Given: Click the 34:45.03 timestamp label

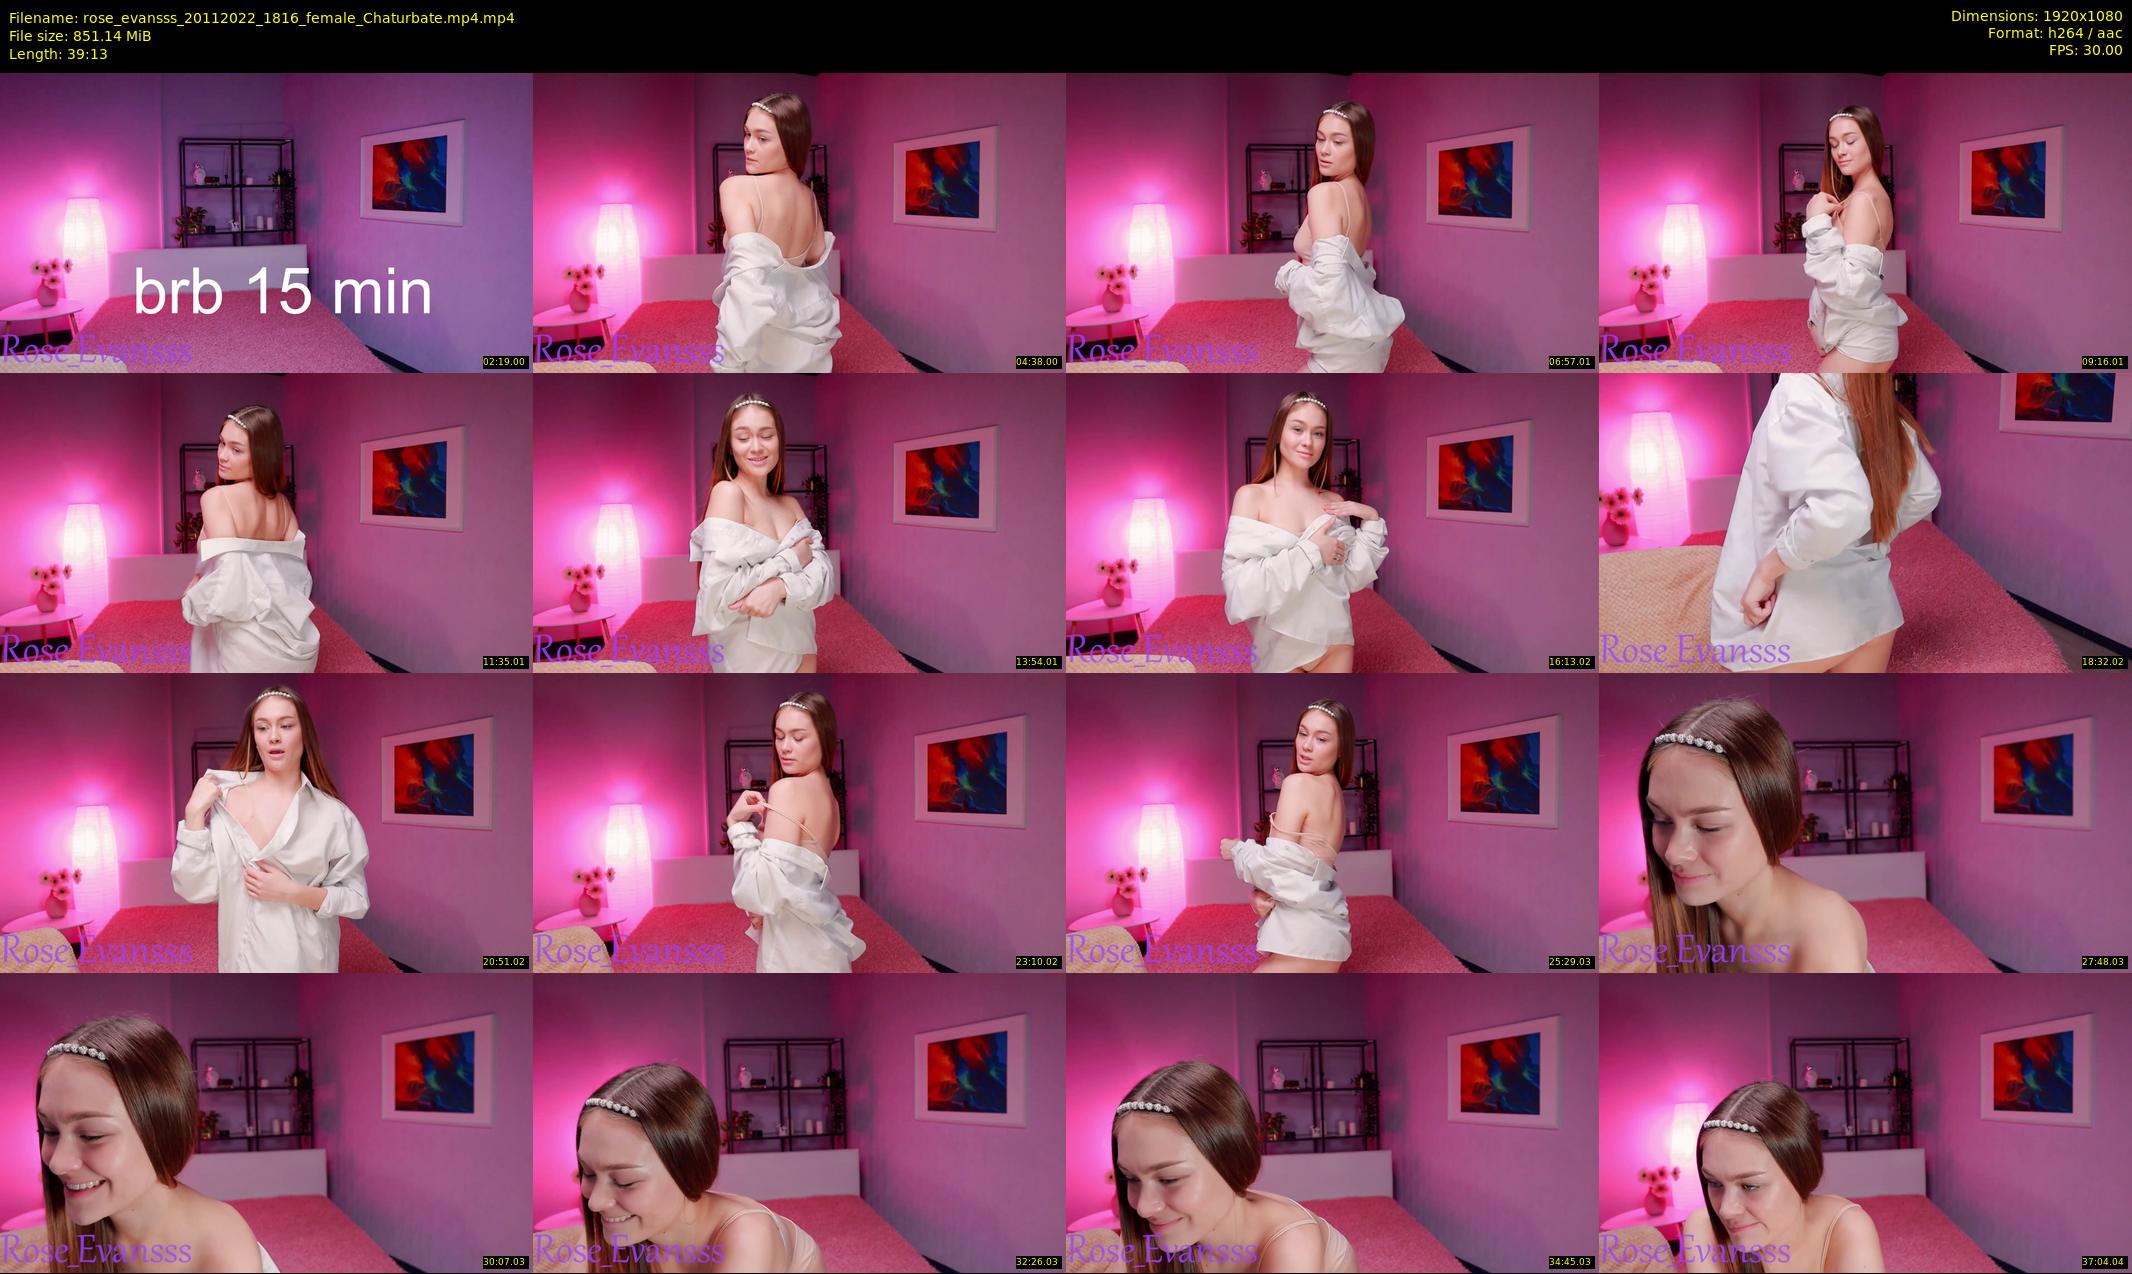Looking at the screenshot, I should (1570, 1262).
